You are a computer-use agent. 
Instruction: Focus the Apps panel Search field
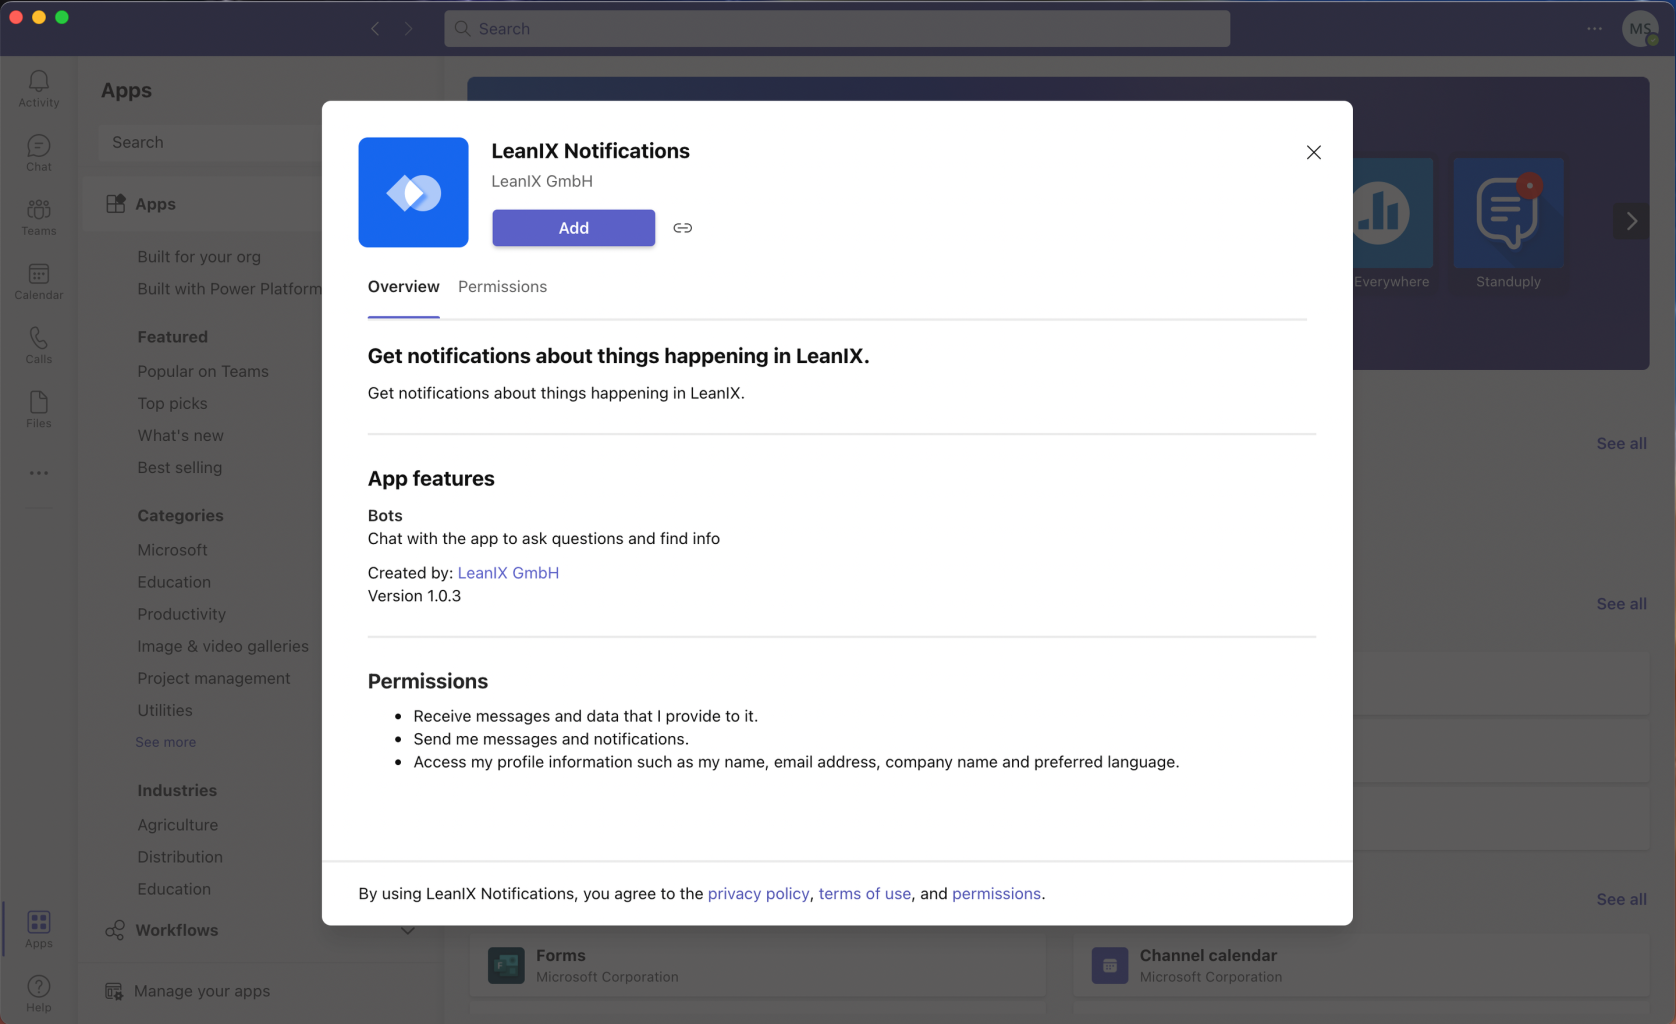[210, 142]
